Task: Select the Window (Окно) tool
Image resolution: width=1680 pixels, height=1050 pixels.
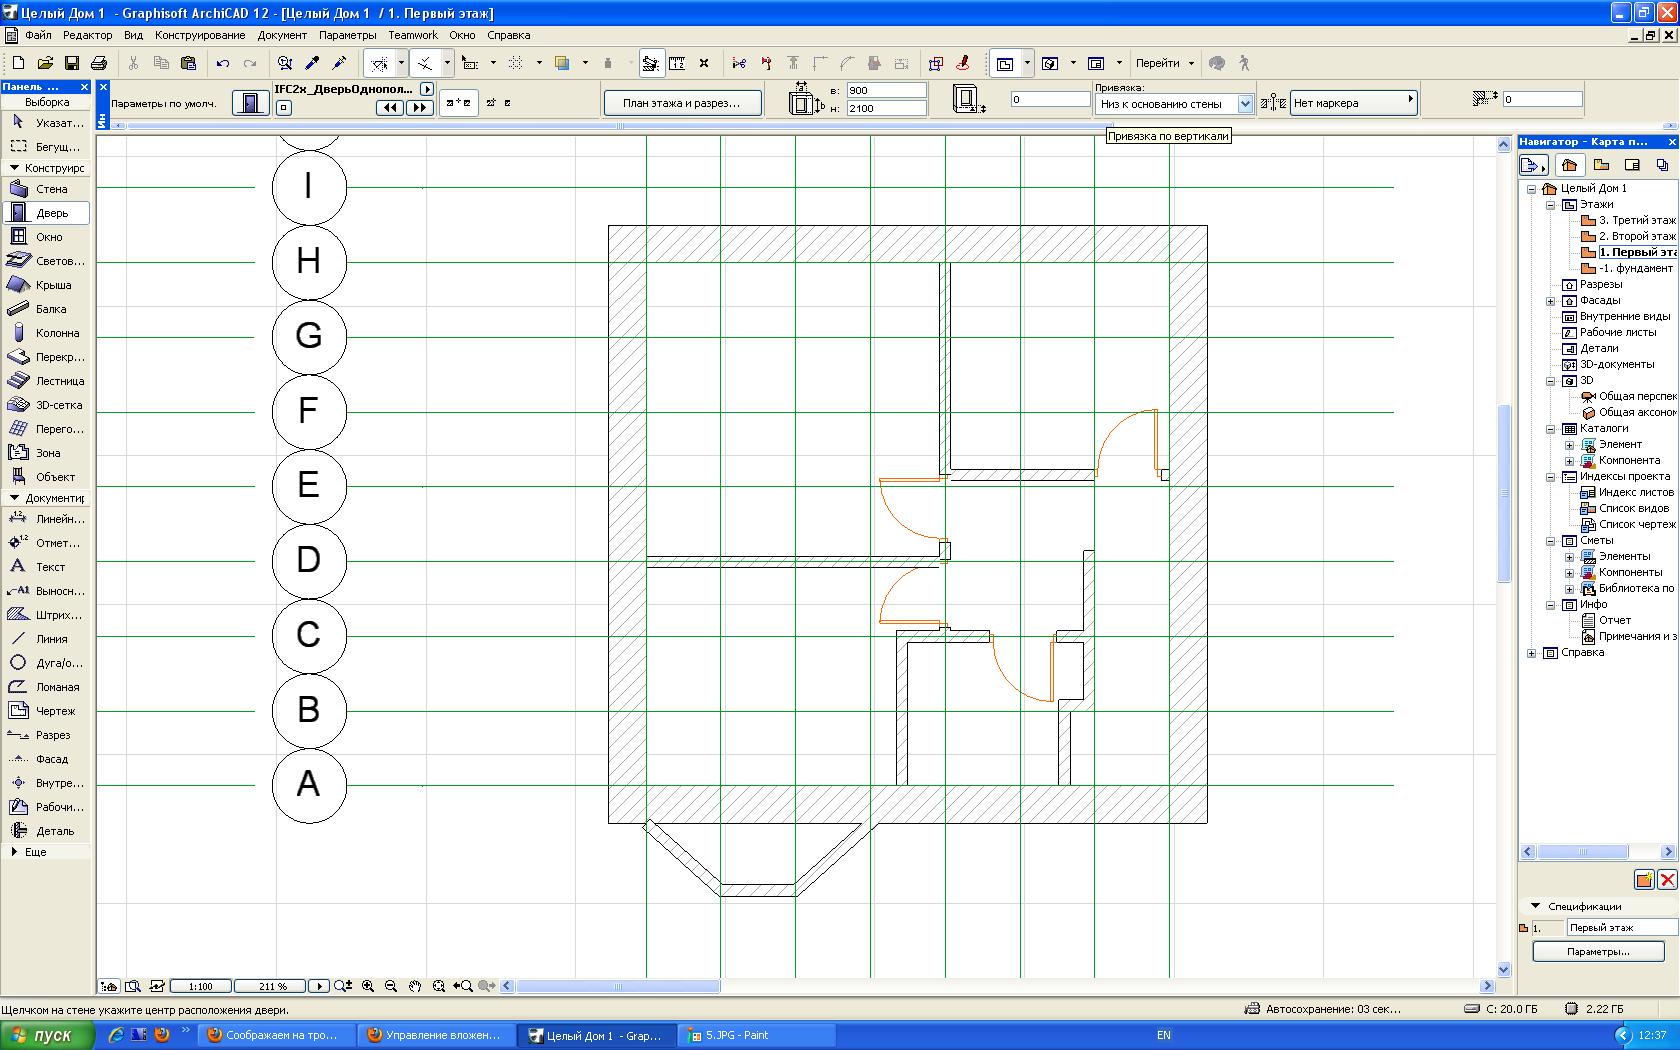Action: 46,237
